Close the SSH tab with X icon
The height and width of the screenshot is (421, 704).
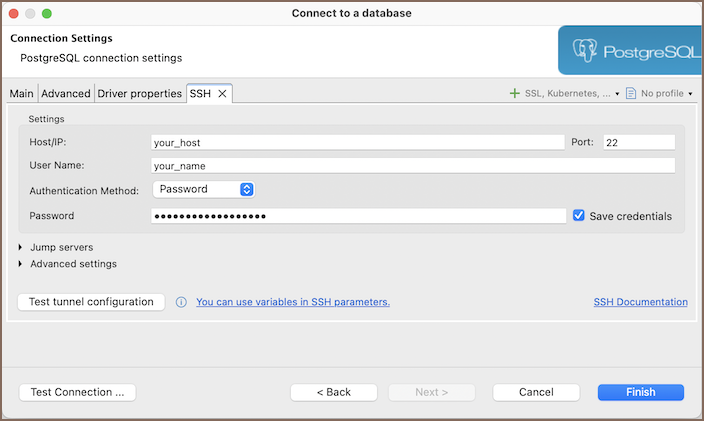[222, 93]
